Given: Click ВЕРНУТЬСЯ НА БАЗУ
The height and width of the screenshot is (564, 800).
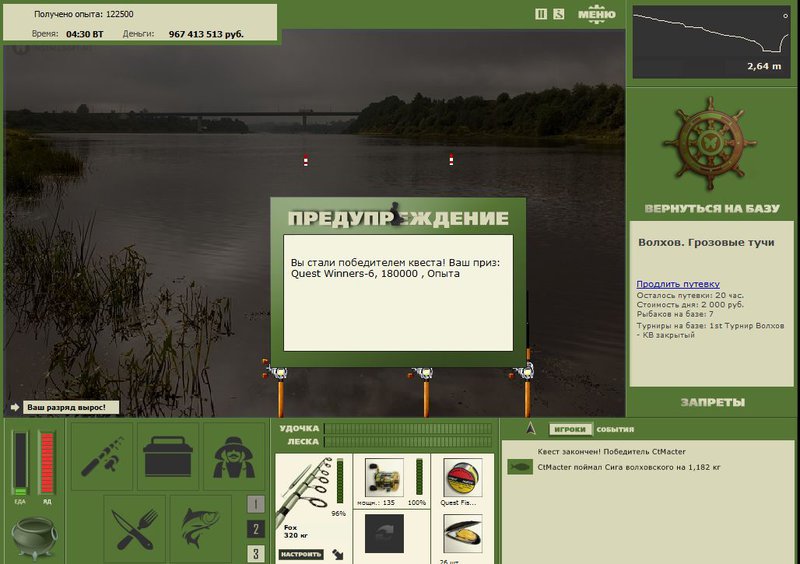Looking at the screenshot, I should 712,208.
